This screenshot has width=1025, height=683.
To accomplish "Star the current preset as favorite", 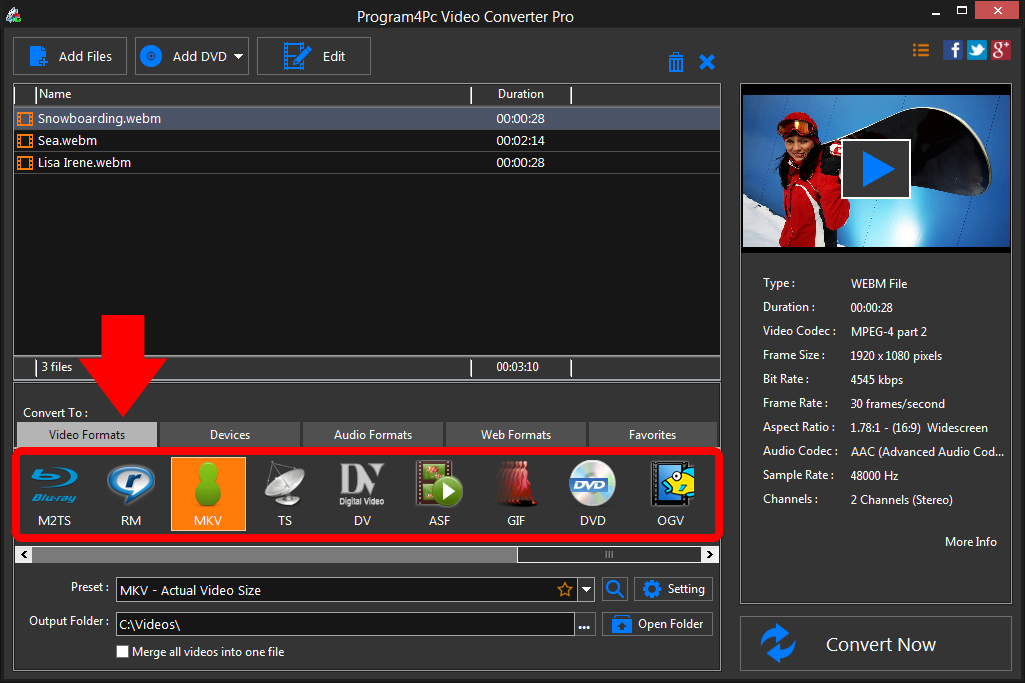I will click(x=565, y=589).
